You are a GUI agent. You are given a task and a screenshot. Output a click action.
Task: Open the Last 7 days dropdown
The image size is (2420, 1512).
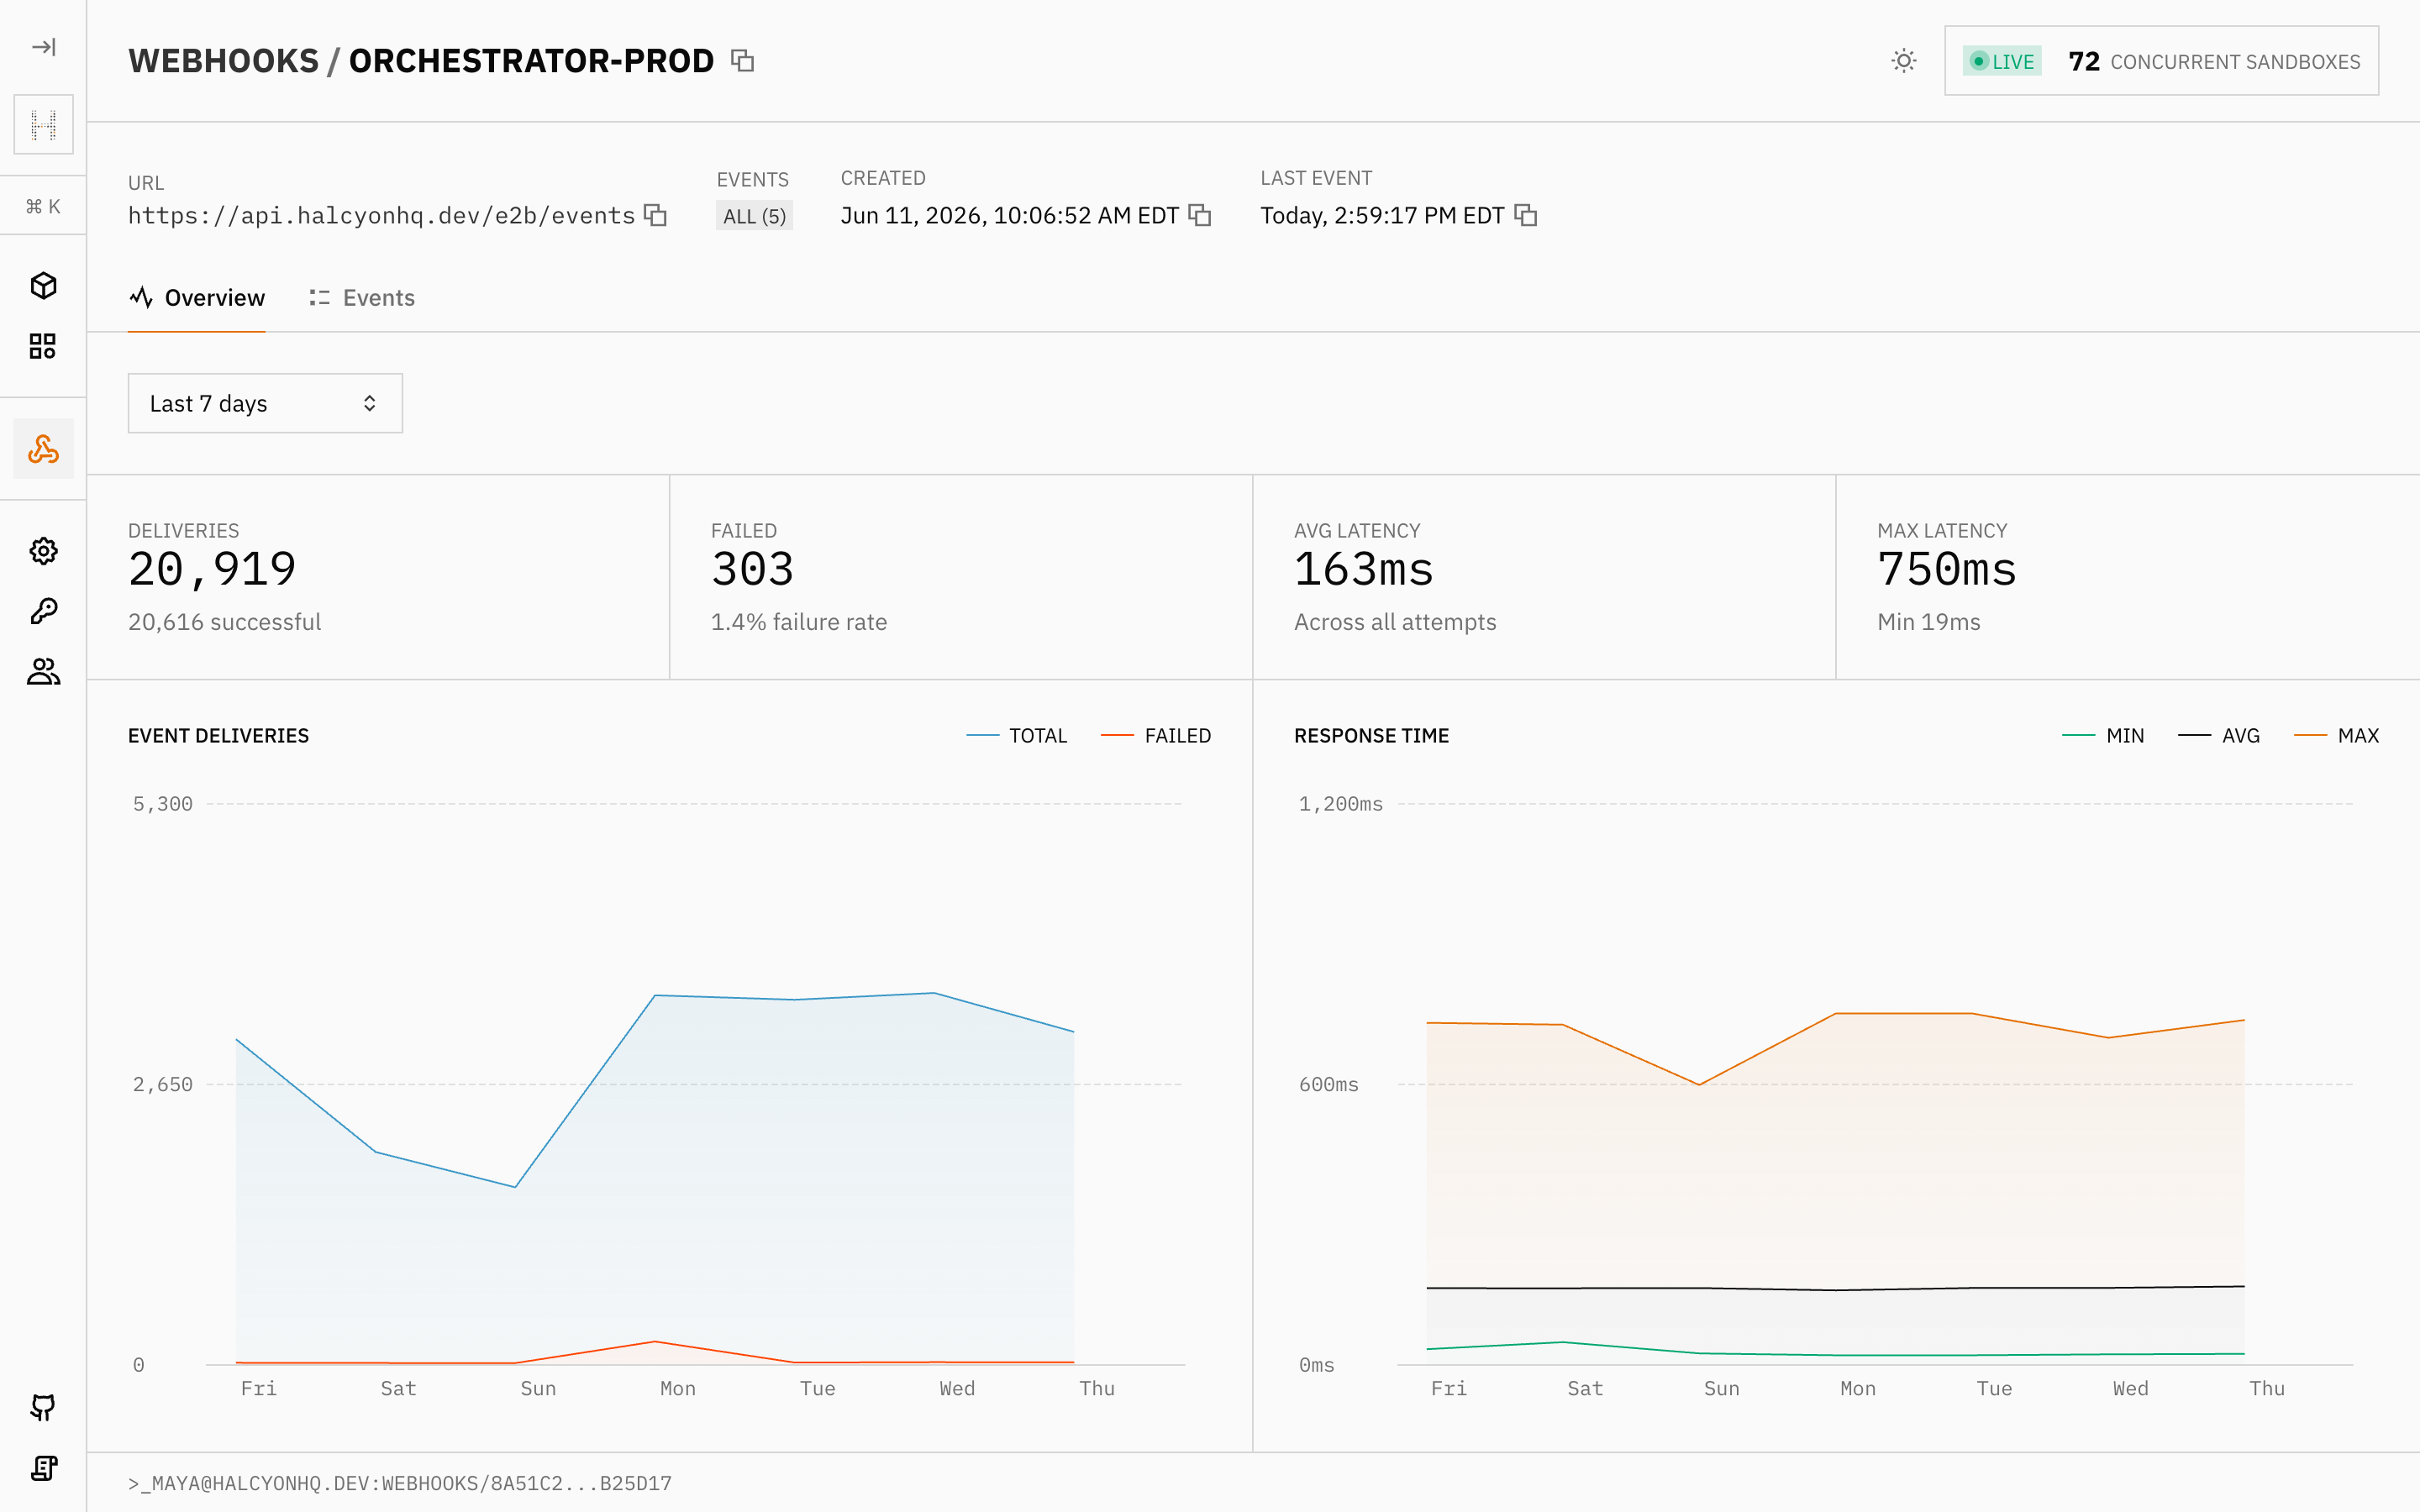[x=265, y=403]
